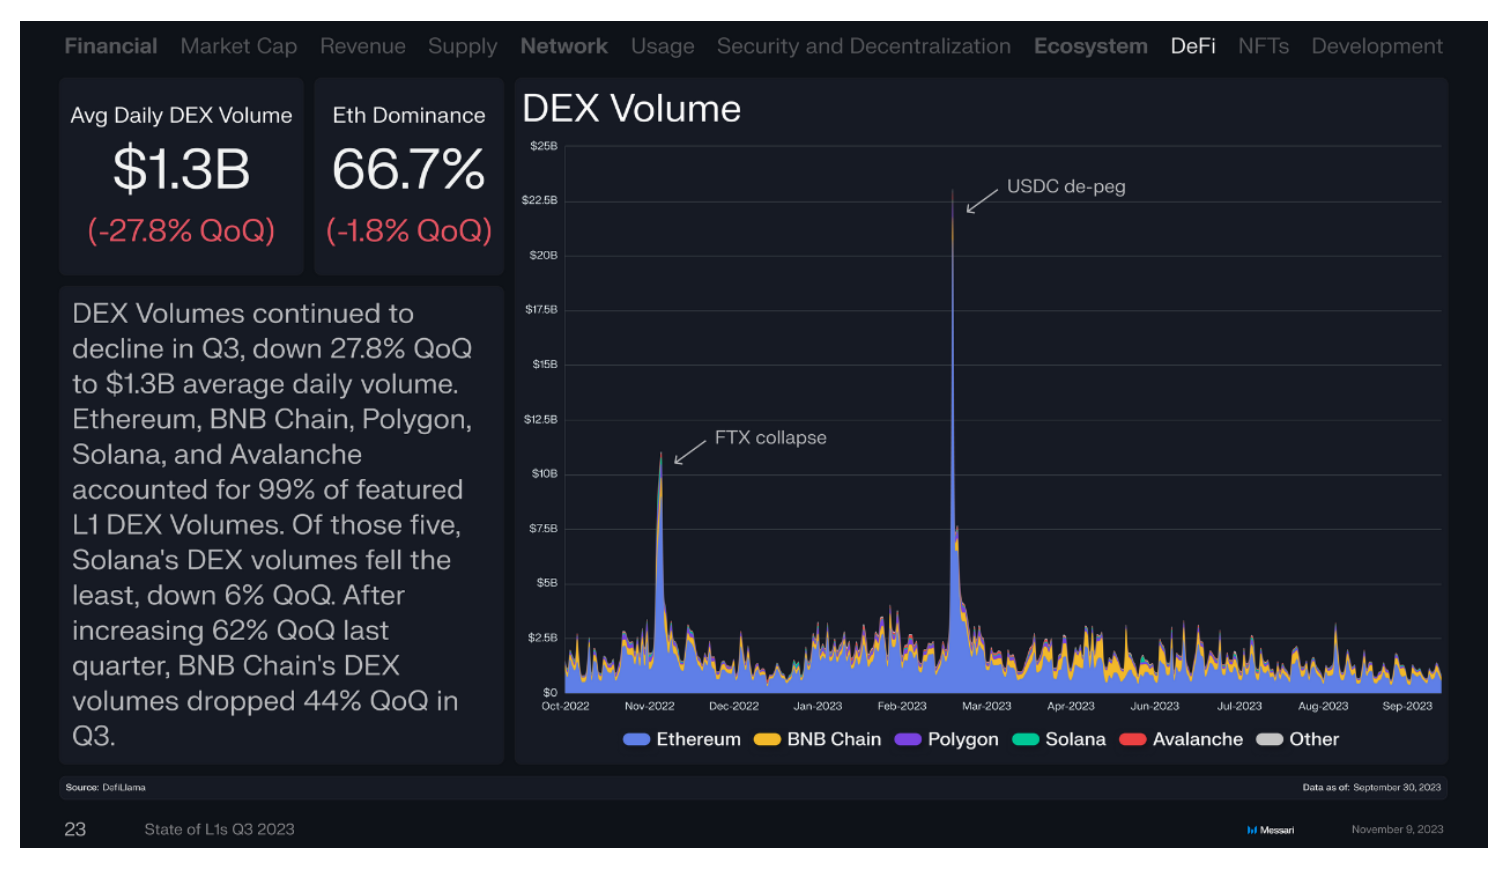
Task: Click the USDC de-peg volume spike
Action: point(953,440)
